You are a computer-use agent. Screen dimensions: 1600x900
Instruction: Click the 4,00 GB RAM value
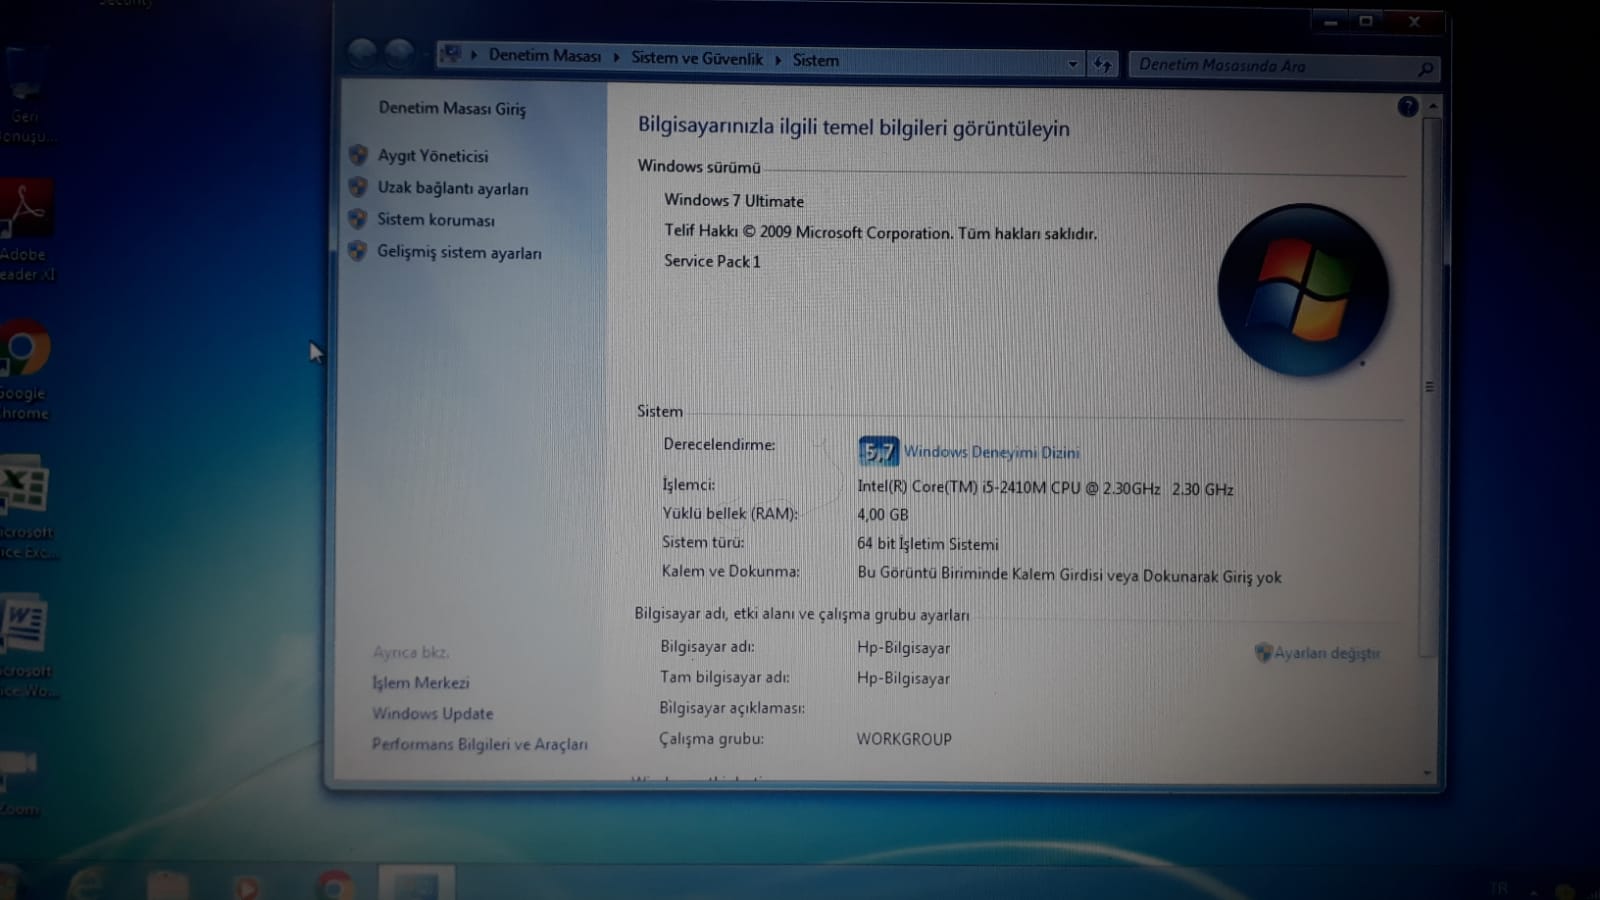(883, 515)
